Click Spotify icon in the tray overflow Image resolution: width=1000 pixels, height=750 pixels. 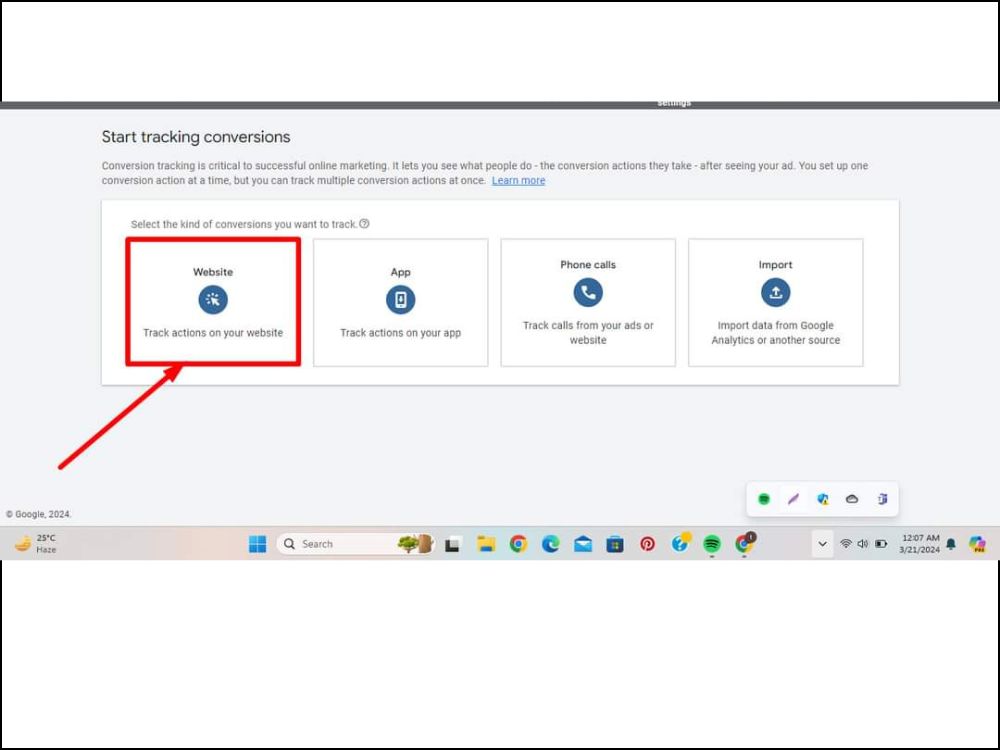pyautogui.click(x=764, y=499)
